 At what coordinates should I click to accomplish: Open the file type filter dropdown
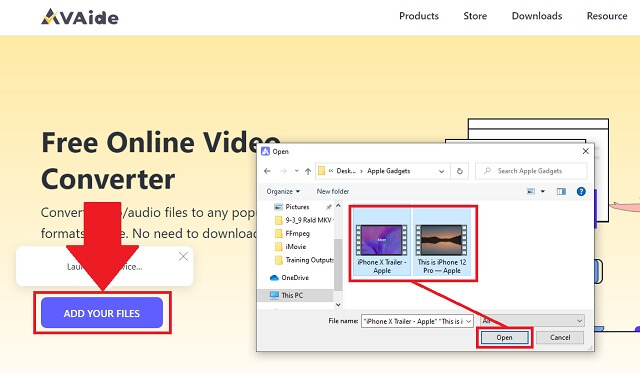532,321
